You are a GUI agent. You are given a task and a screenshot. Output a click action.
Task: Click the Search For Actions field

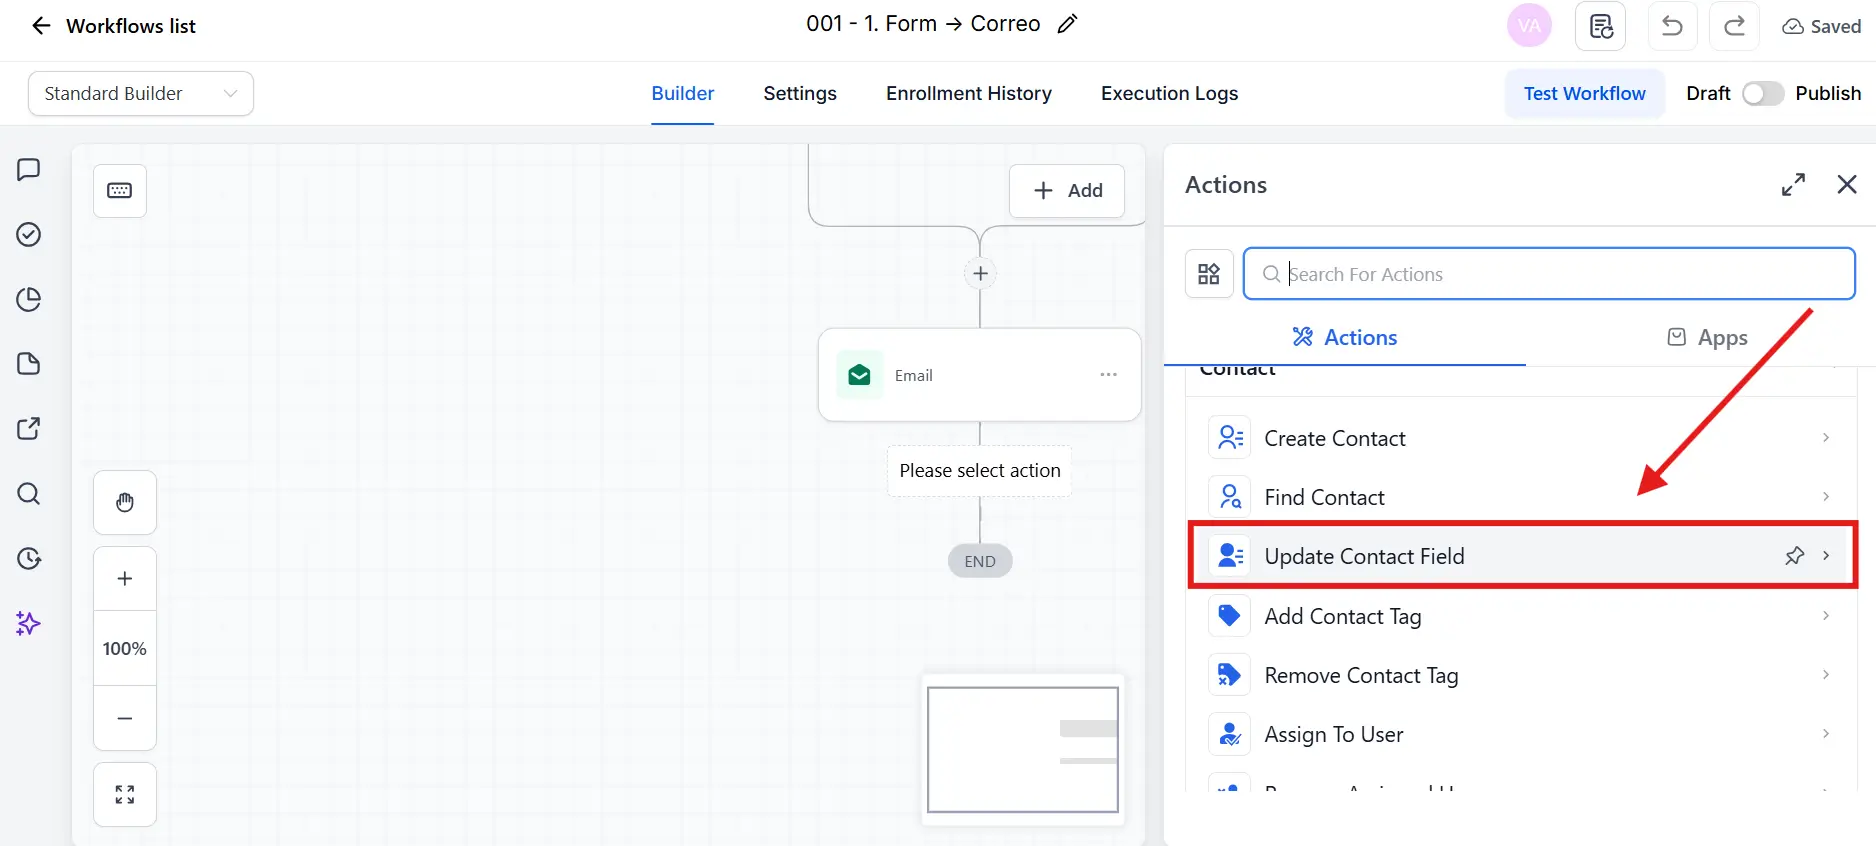coord(1549,274)
